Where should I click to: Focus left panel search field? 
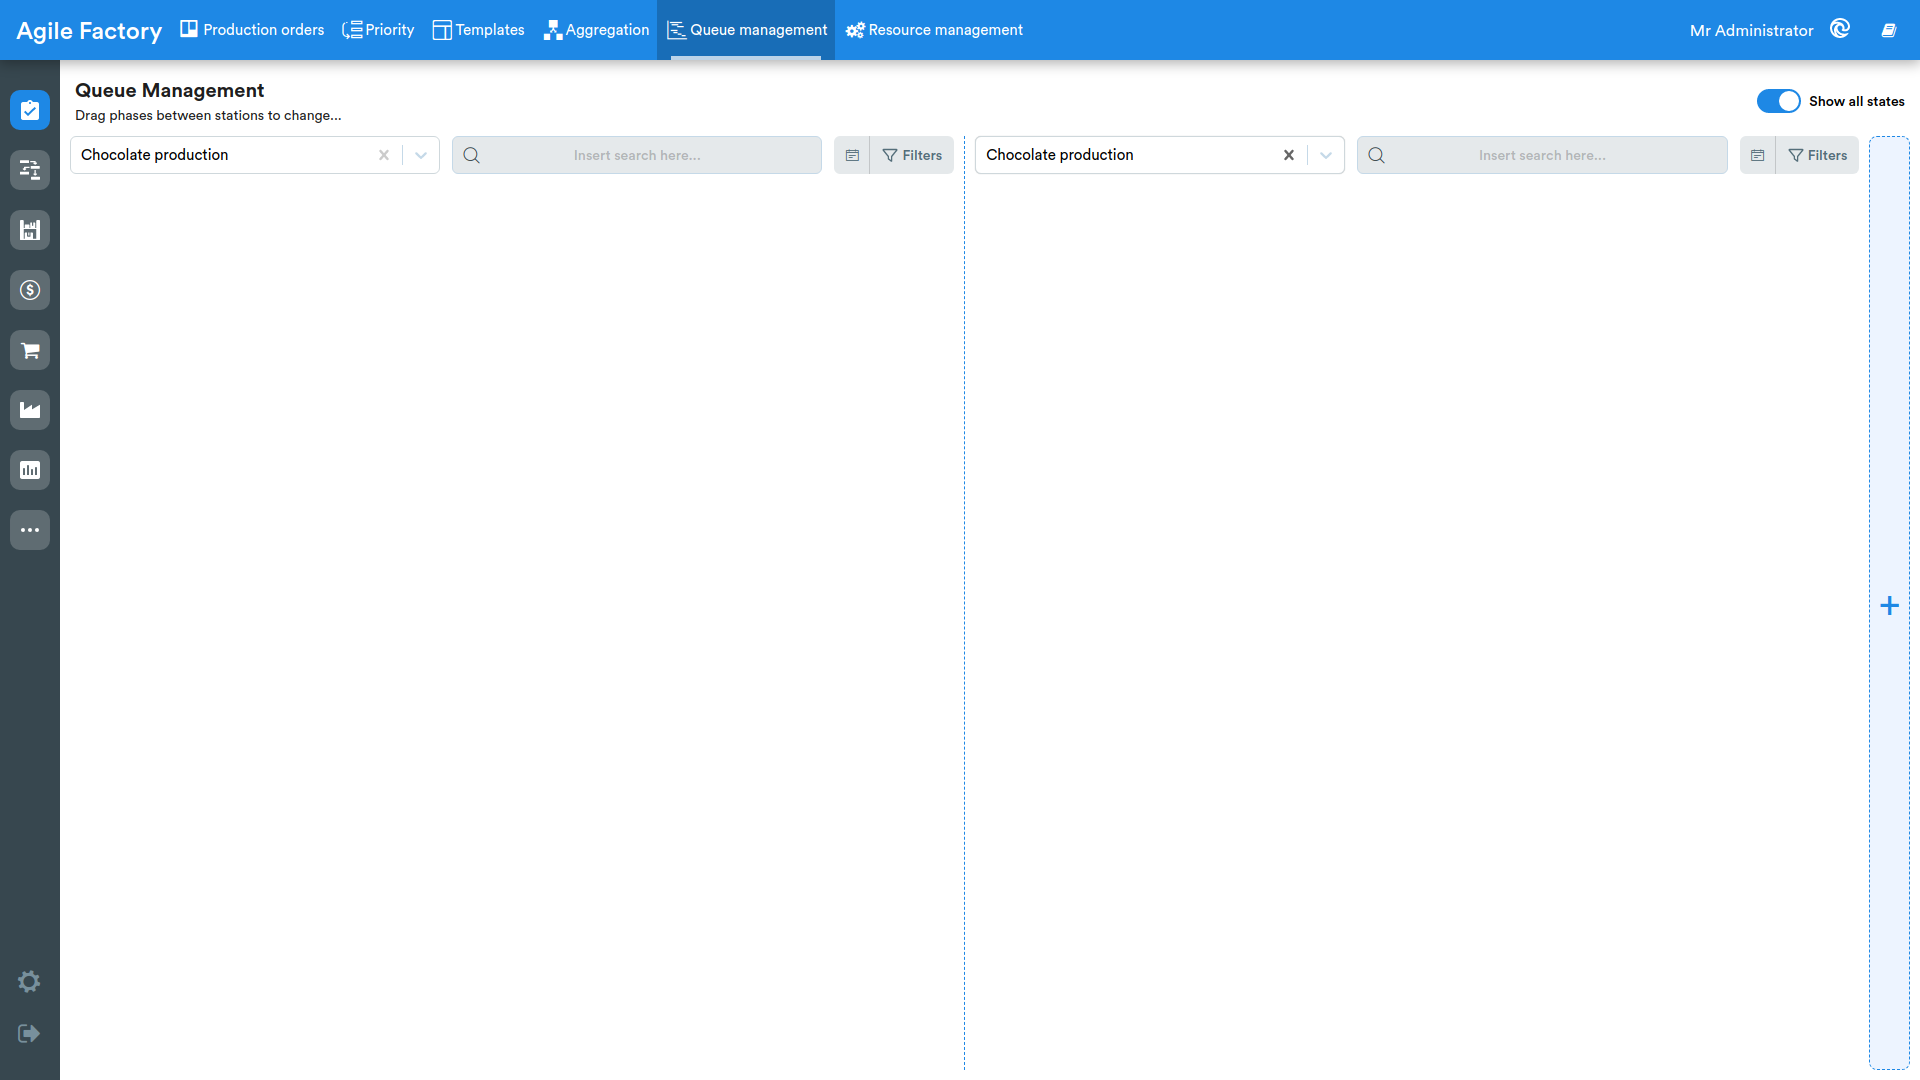click(637, 155)
